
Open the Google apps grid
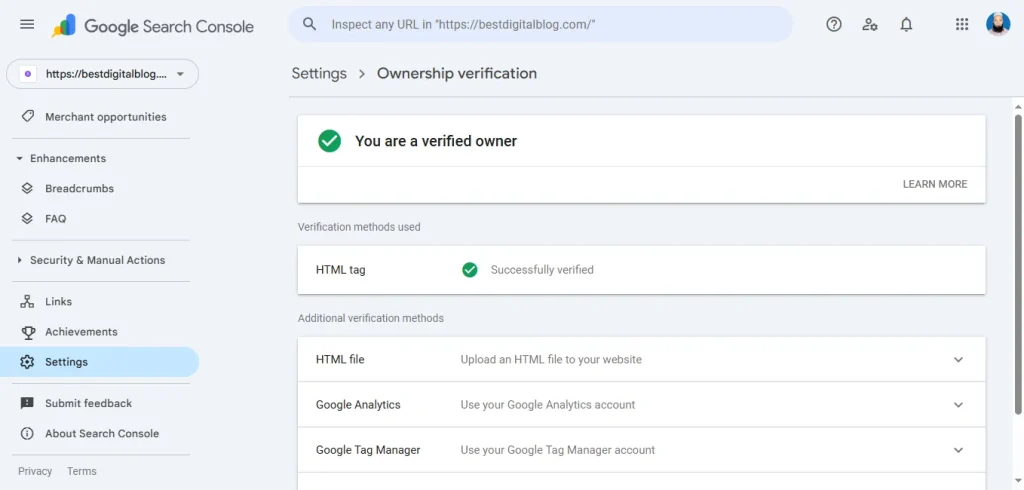(962, 24)
